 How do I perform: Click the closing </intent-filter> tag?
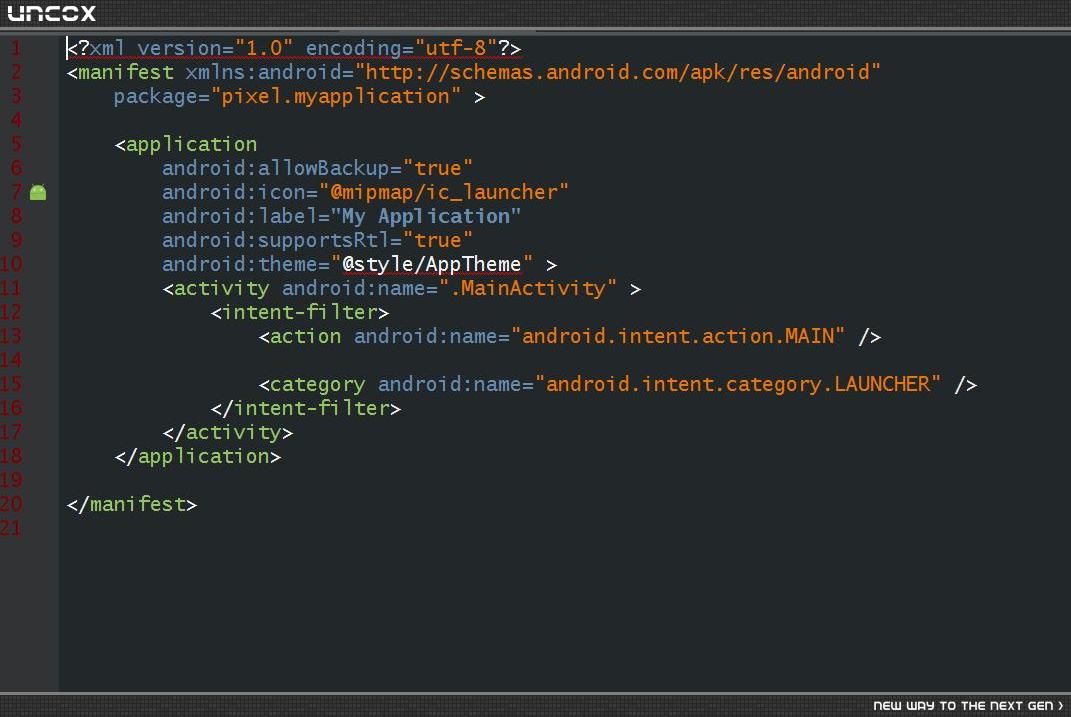pos(306,408)
